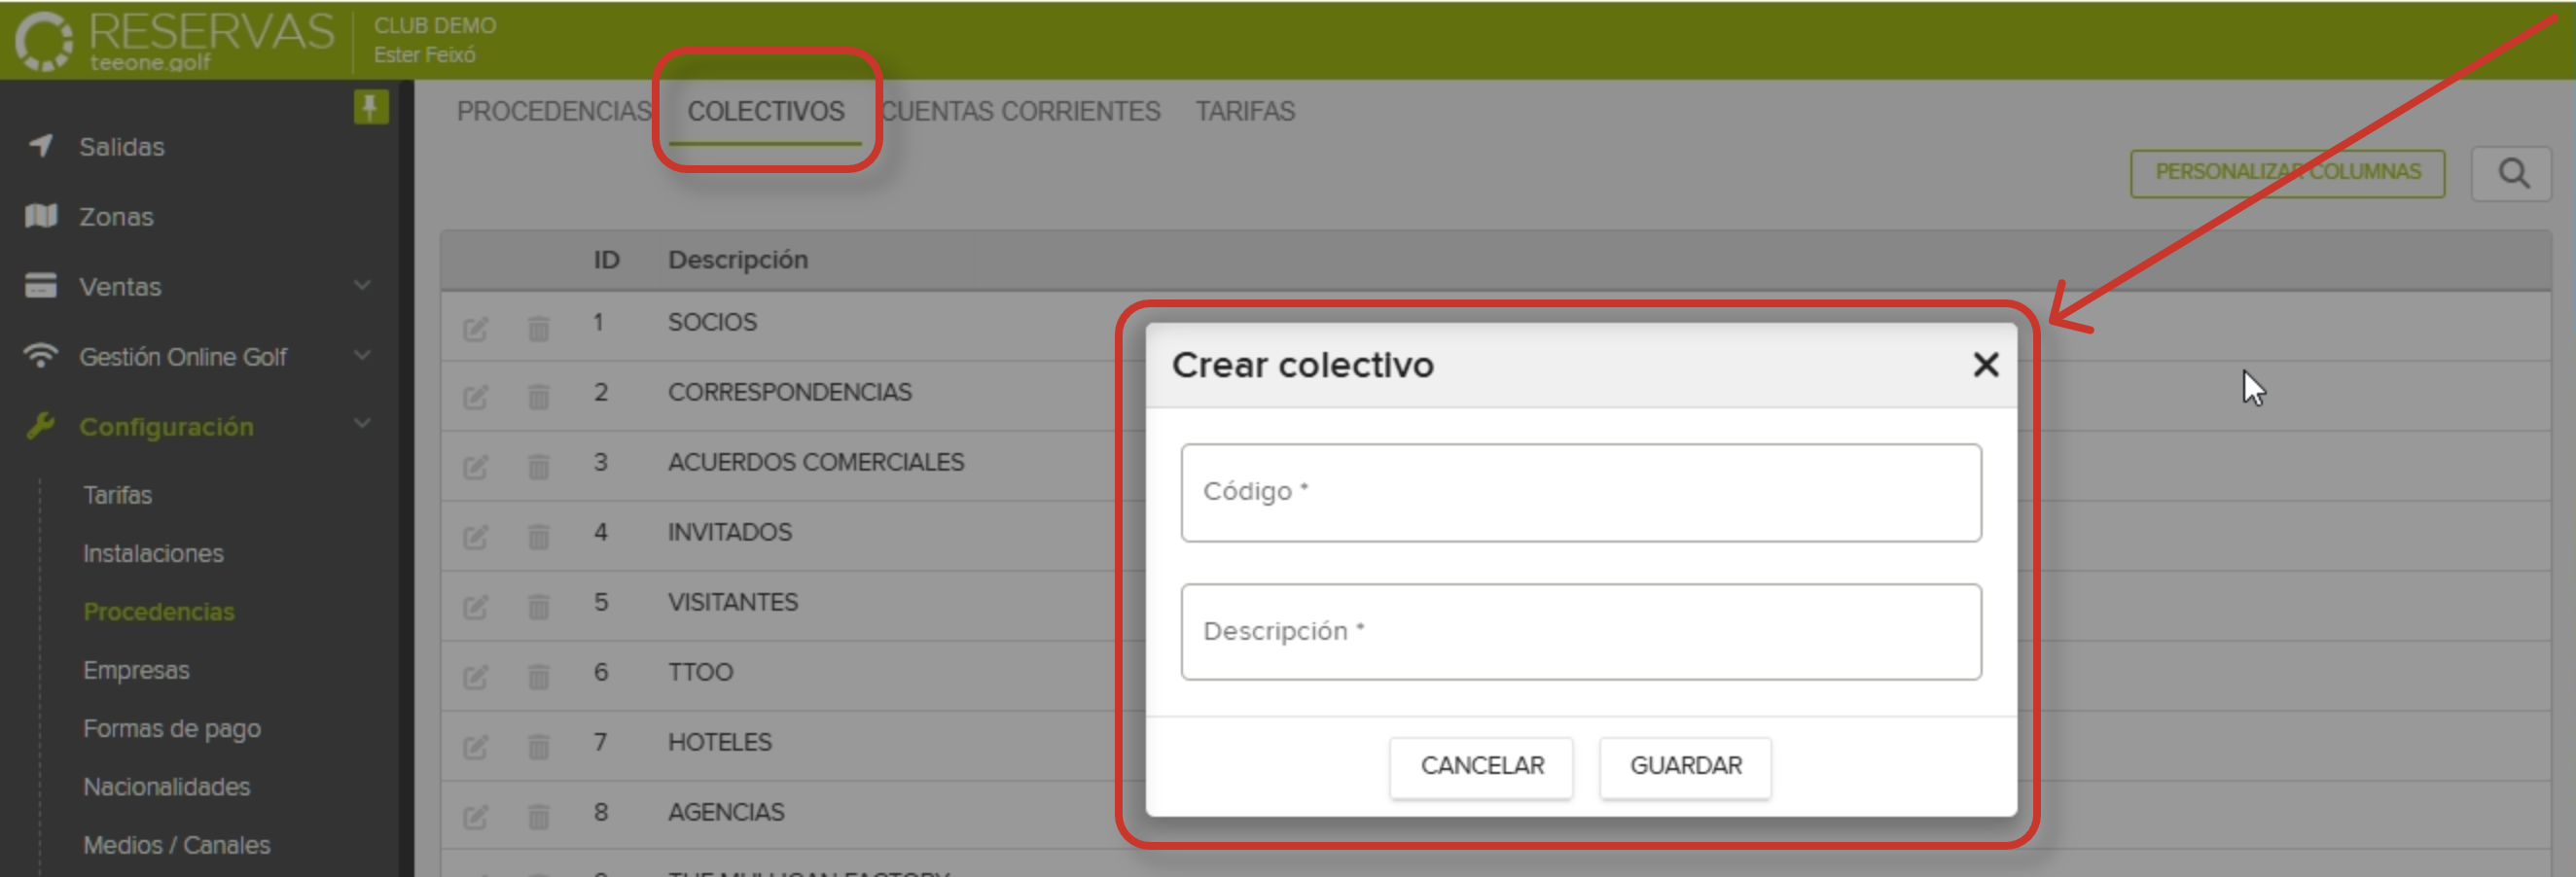Image resolution: width=2576 pixels, height=877 pixels.
Task: Click the Gestión Online Golf wifi icon
Action: pos(41,356)
